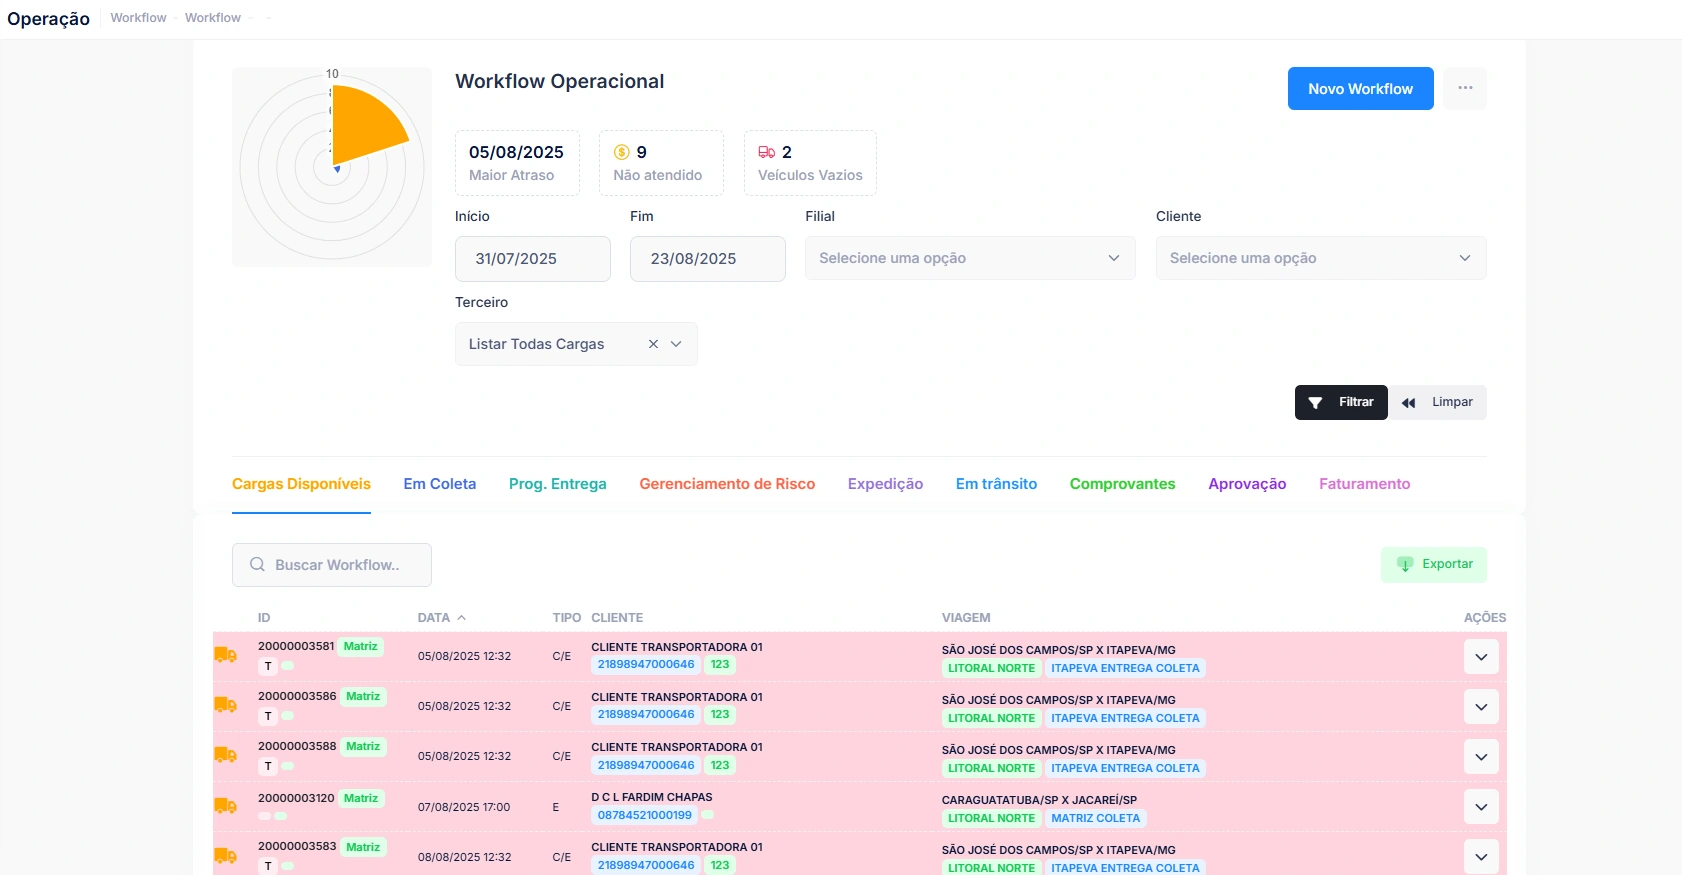Image resolution: width=1682 pixels, height=875 pixels.
Task: Open the Gerenciamento de Risco tab
Action: [727, 484]
